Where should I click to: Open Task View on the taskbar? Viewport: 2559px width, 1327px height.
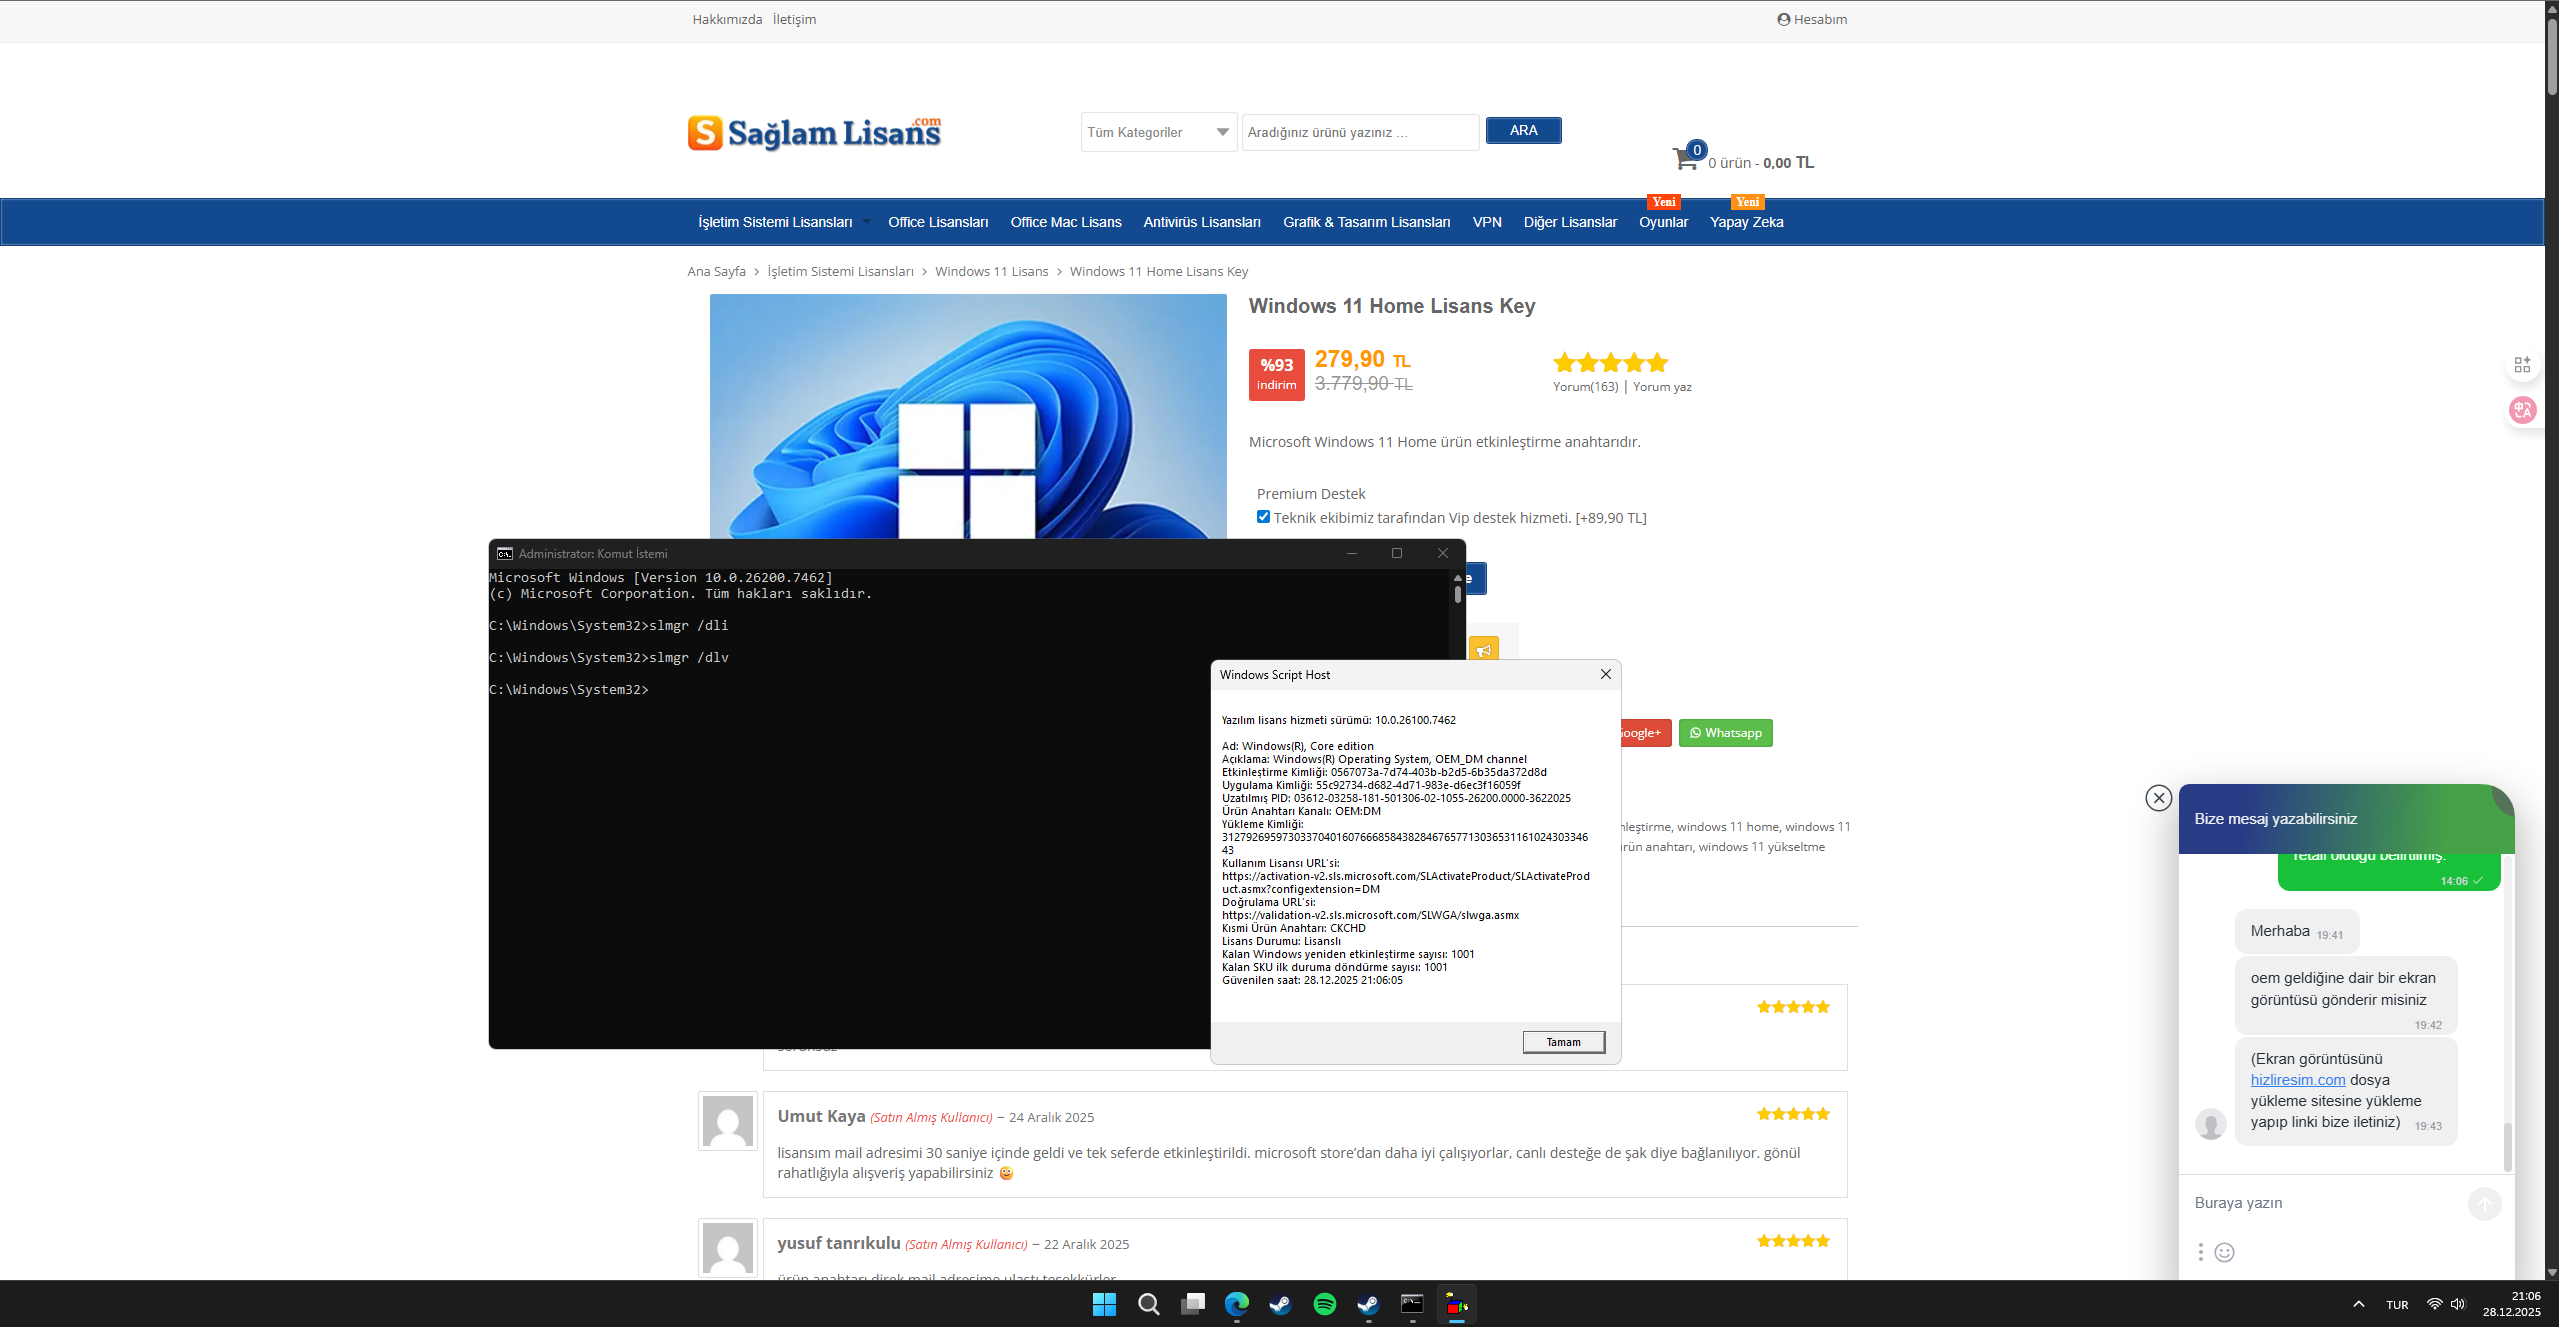point(1192,1304)
